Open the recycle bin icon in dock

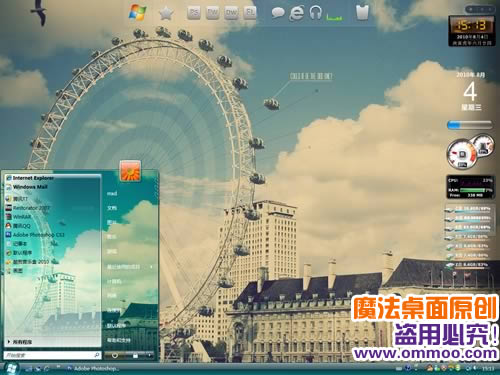362,13
